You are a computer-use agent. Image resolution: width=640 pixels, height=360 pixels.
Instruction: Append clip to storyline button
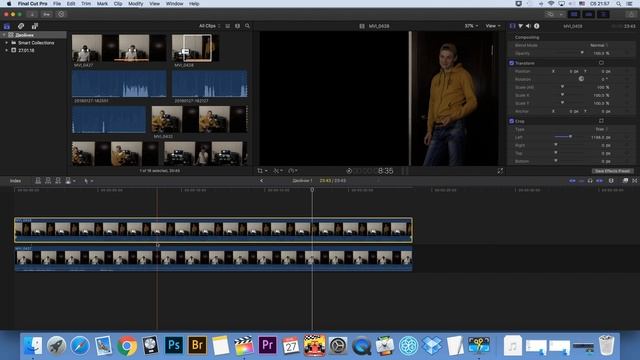click(58, 181)
